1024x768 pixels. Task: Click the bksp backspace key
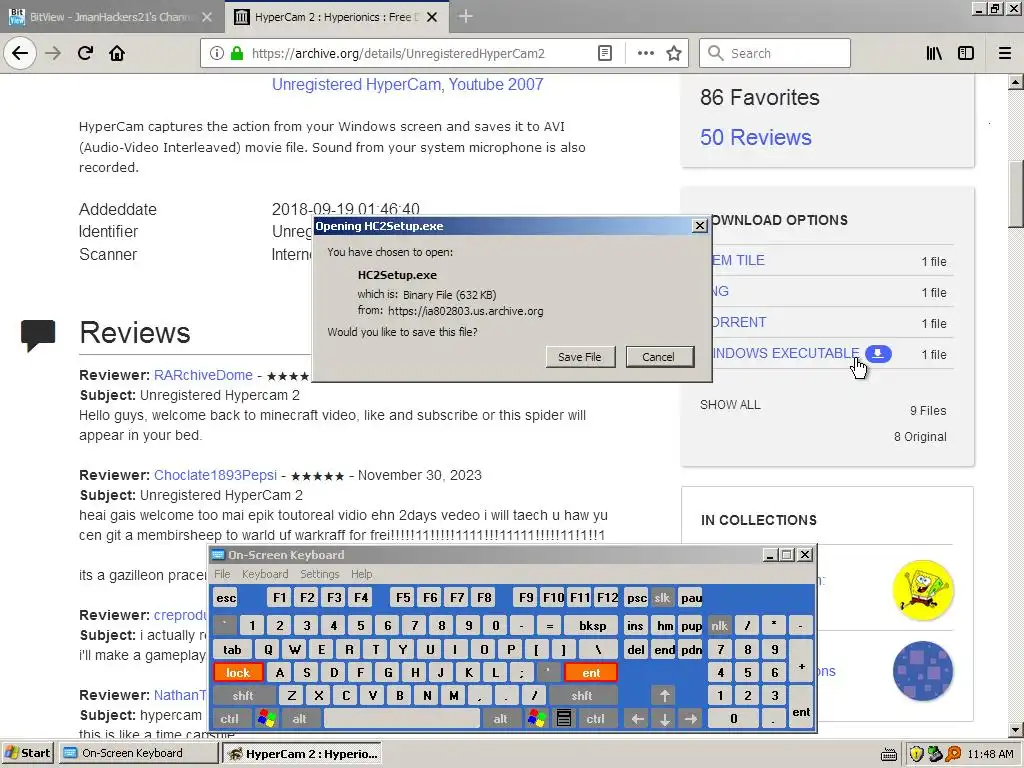point(592,626)
